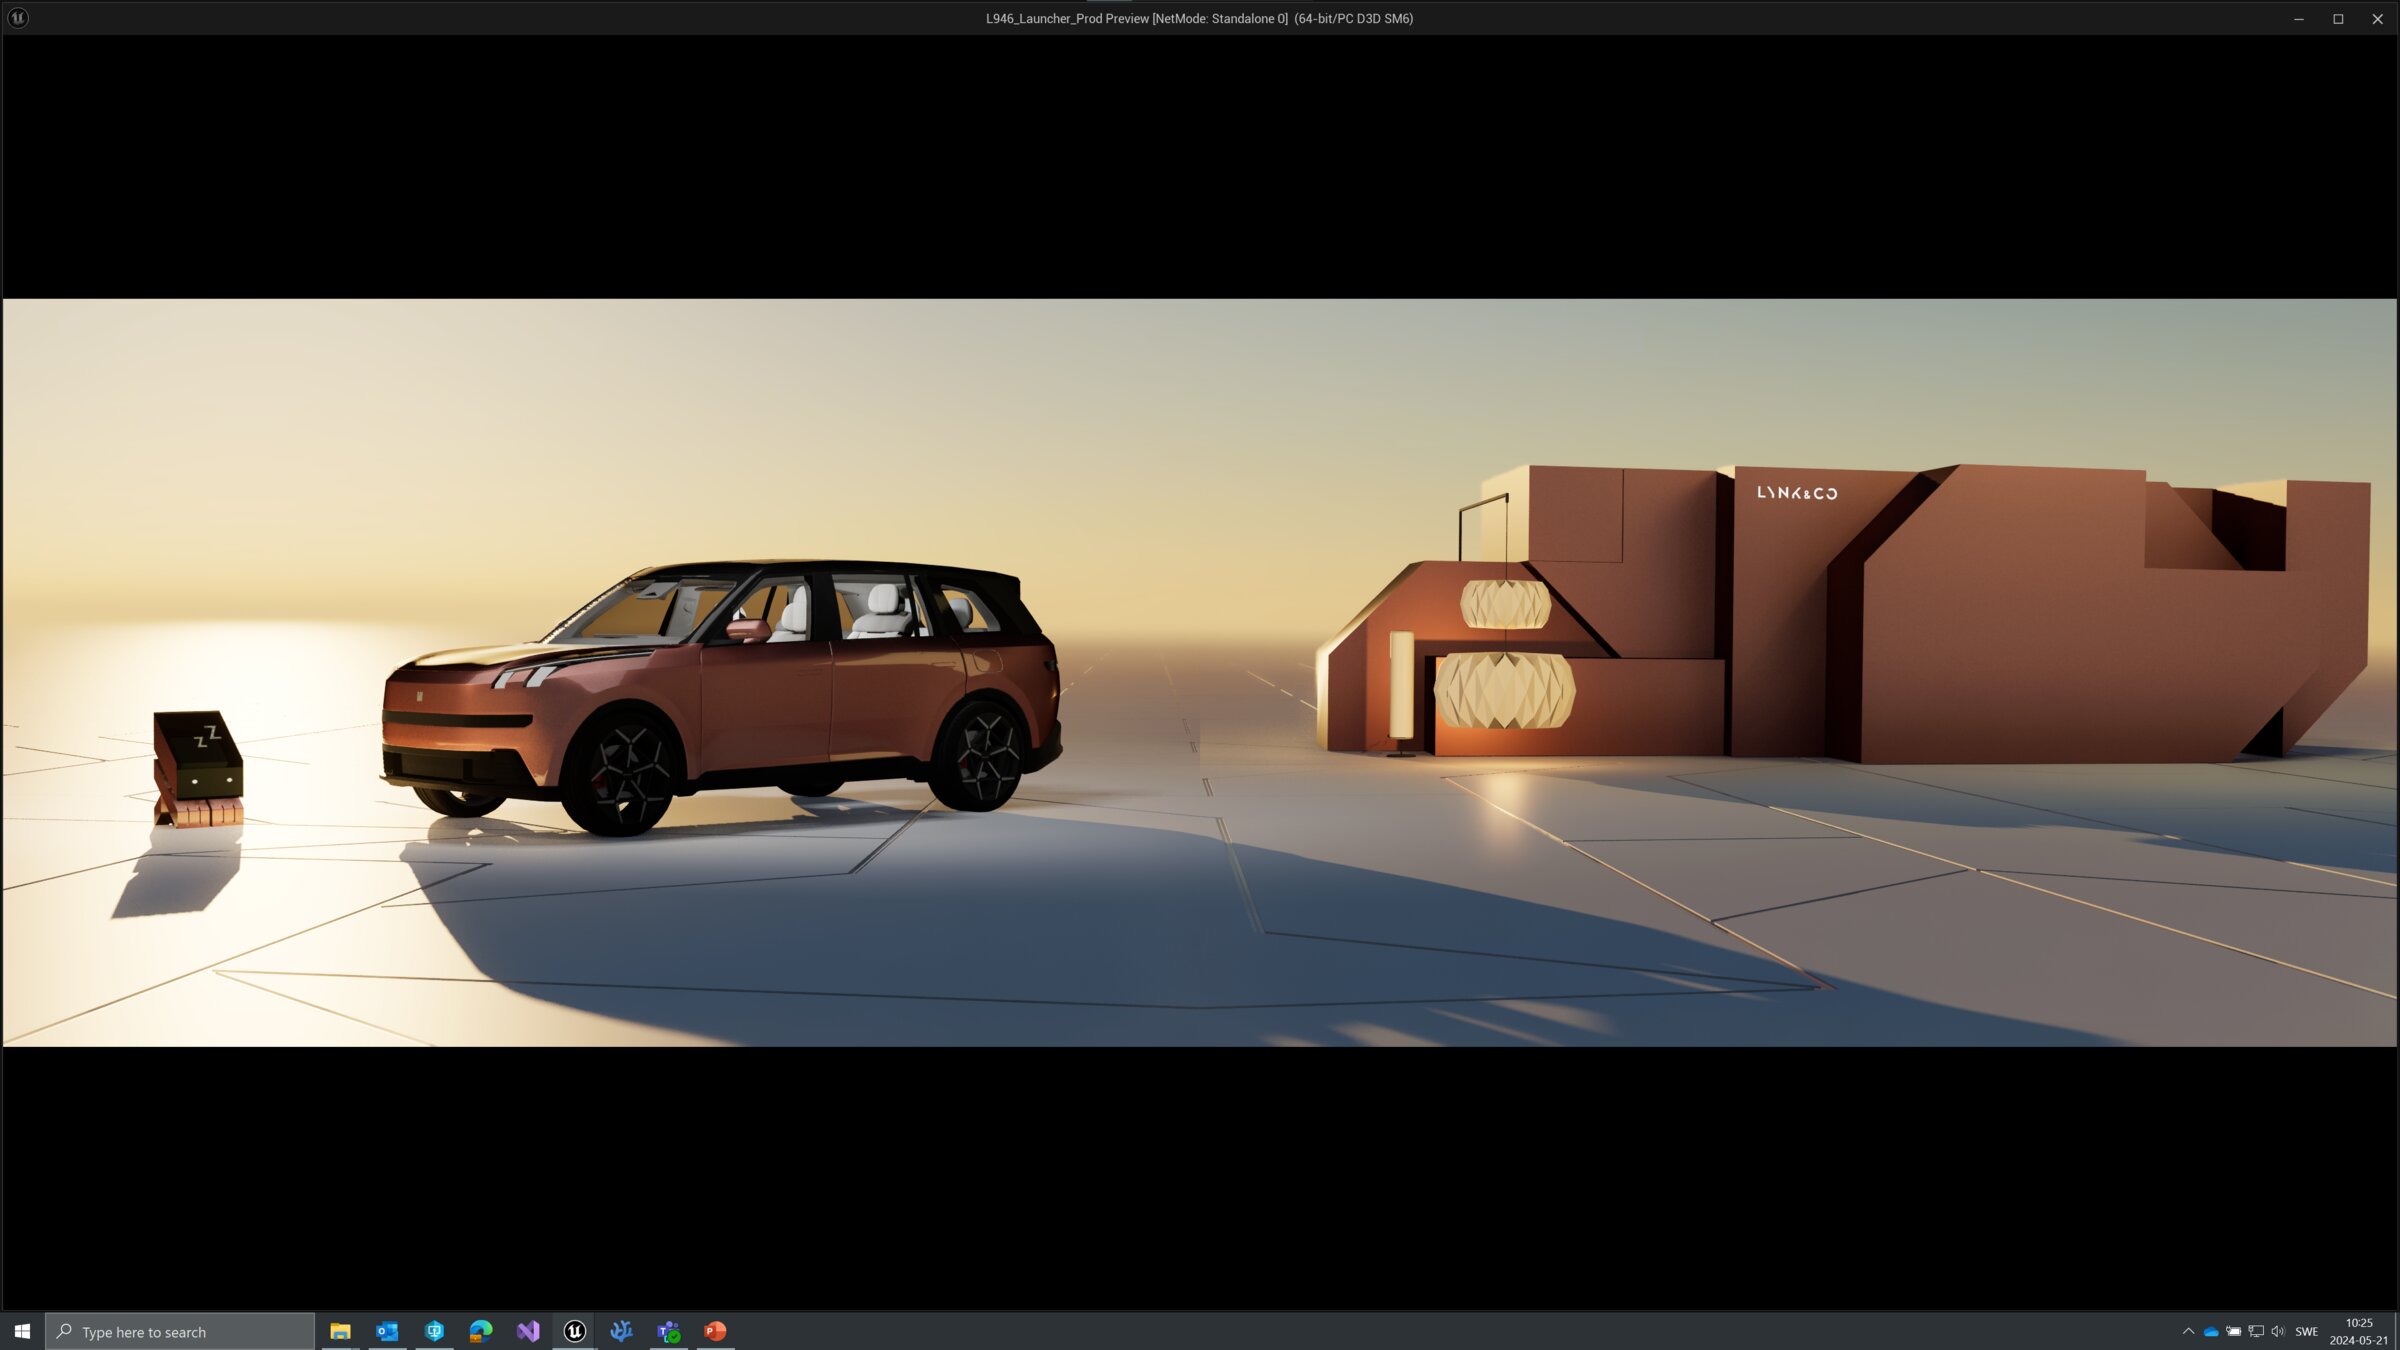
Task: Click the Unreal Engine logo in title bar
Action: [x=18, y=18]
